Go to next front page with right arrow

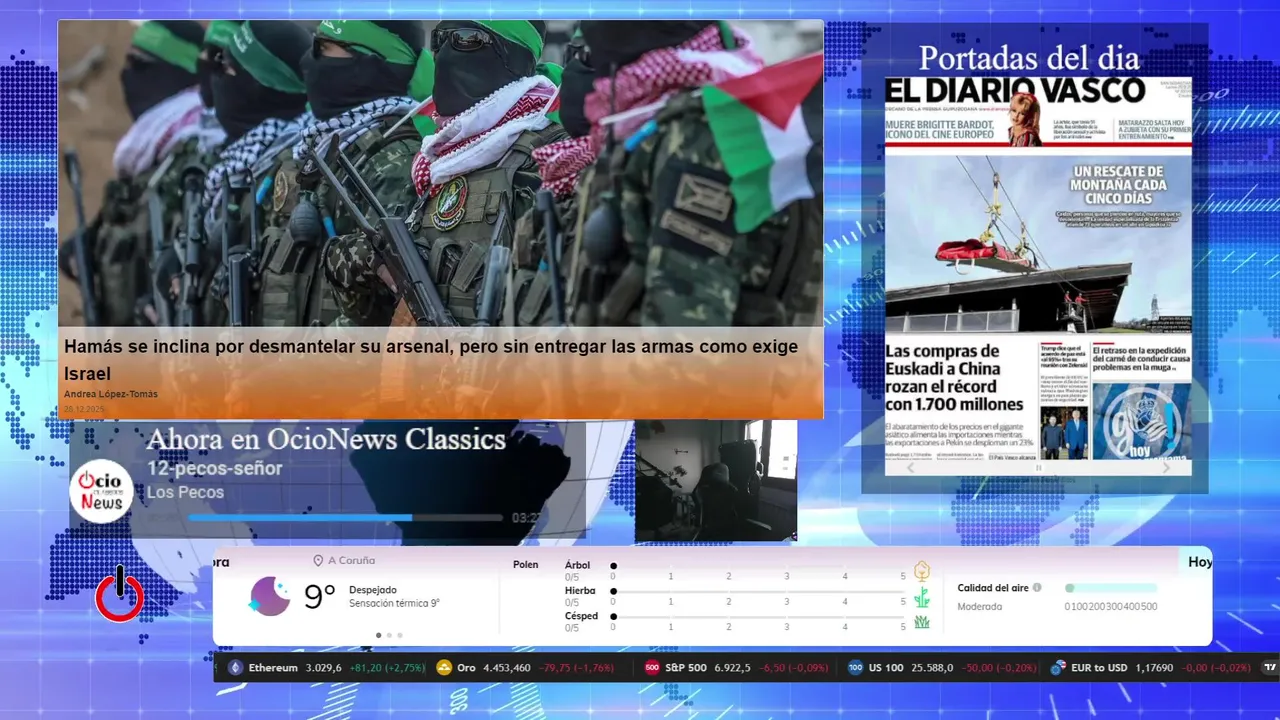point(1166,467)
